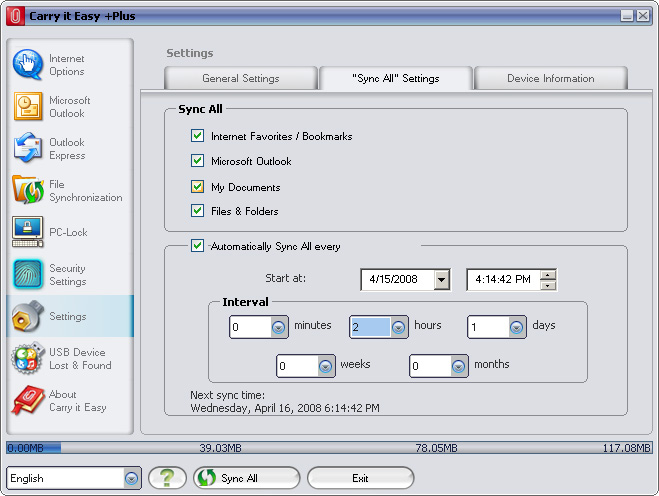Click the Exit button
Image resolution: width=659 pixels, height=496 pixels.
361,478
